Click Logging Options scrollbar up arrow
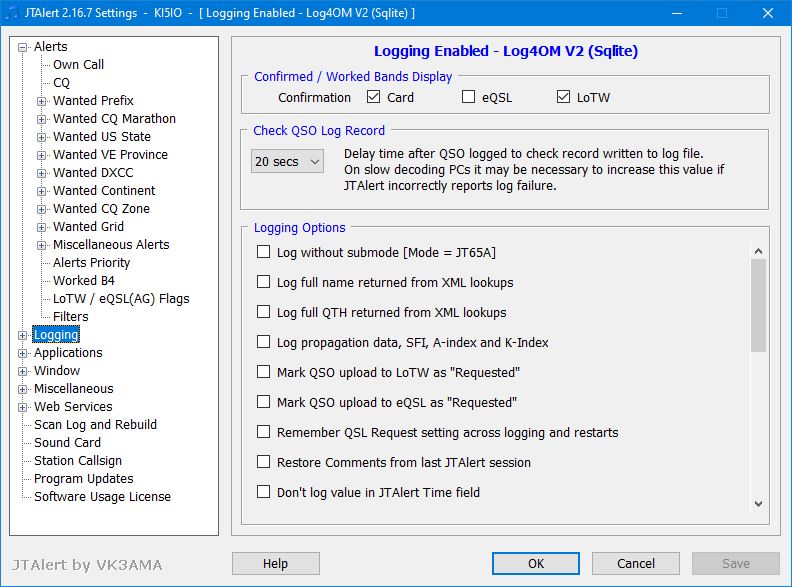This screenshot has width=792, height=587. point(758,251)
